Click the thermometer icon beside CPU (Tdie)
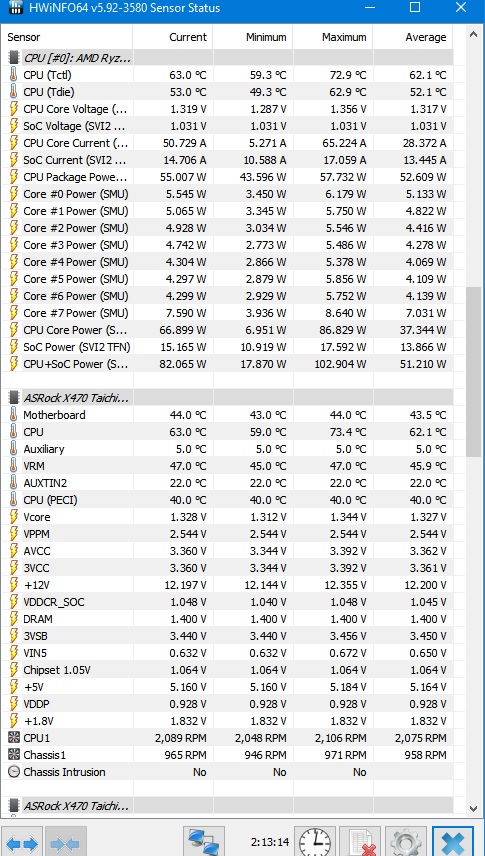485x856 pixels. (x=14, y=92)
